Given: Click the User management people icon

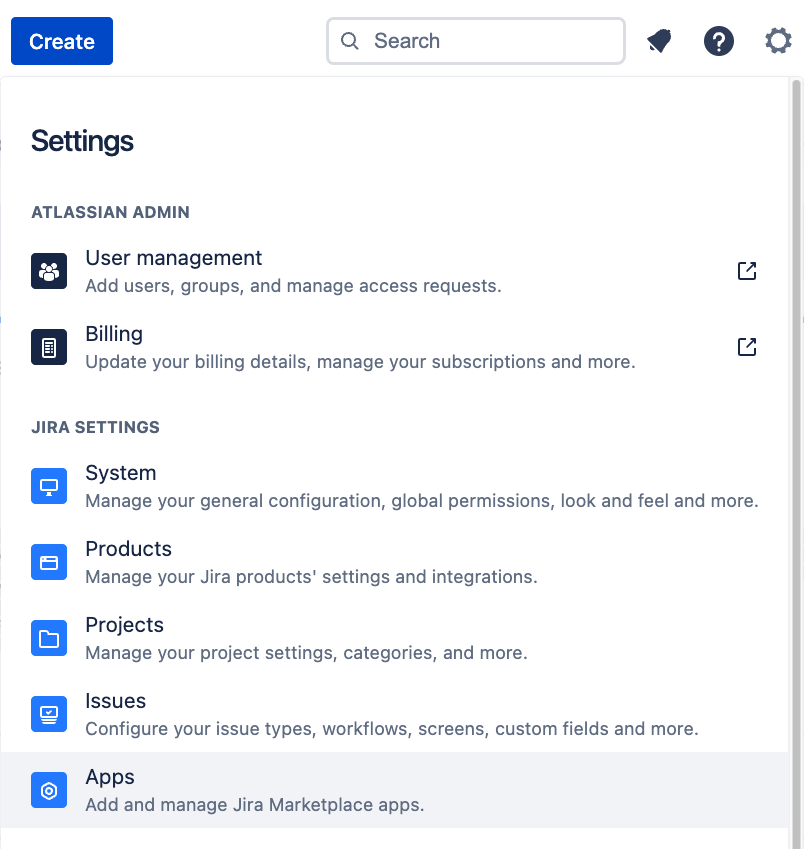Looking at the screenshot, I should [49, 271].
